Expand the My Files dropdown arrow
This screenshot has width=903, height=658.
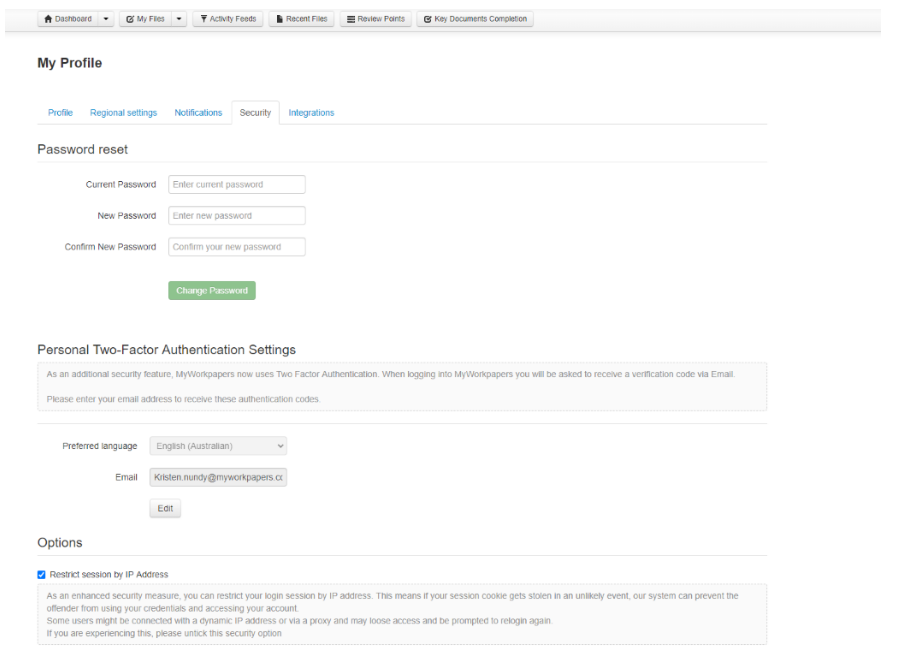tap(179, 19)
